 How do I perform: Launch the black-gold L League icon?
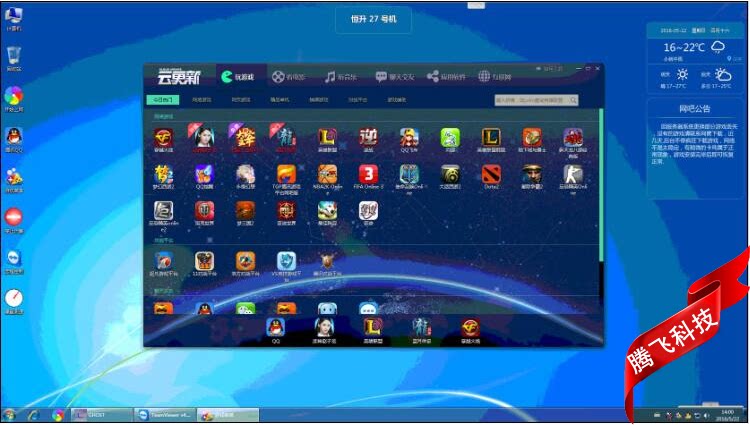(491, 140)
